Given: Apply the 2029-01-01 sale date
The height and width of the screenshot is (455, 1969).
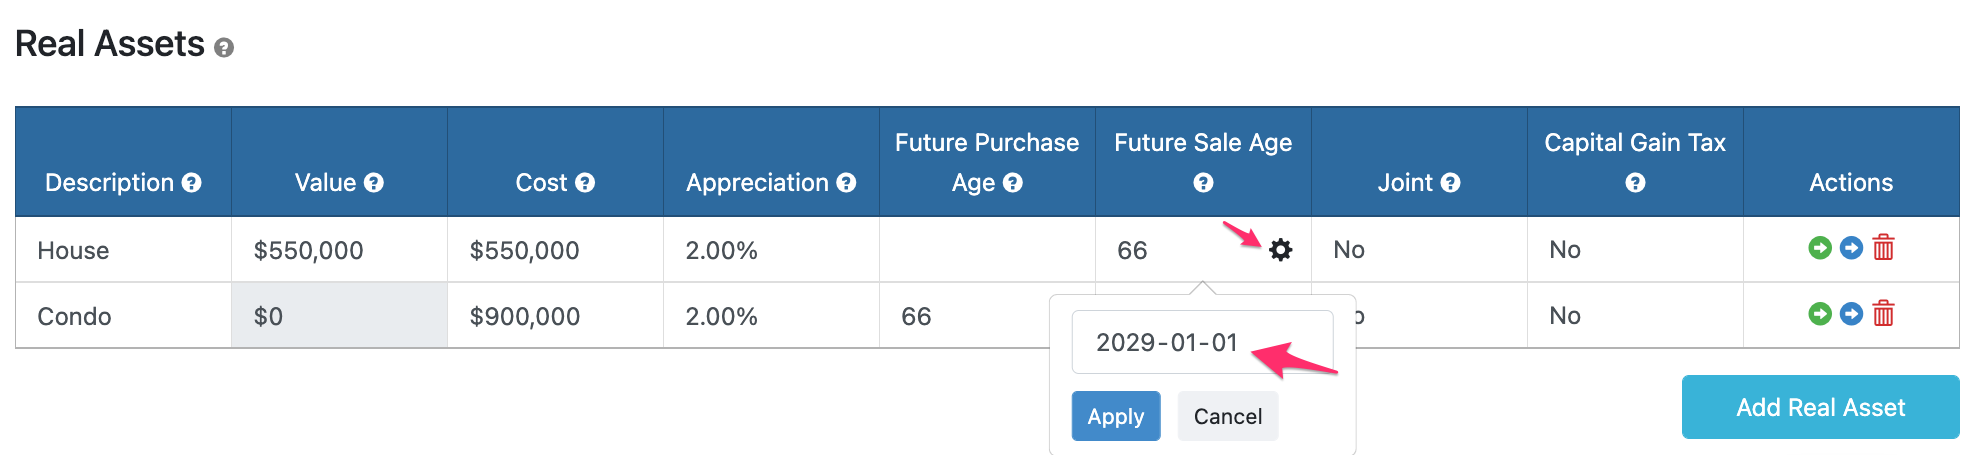Looking at the screenshot, I should (1116, 416).
